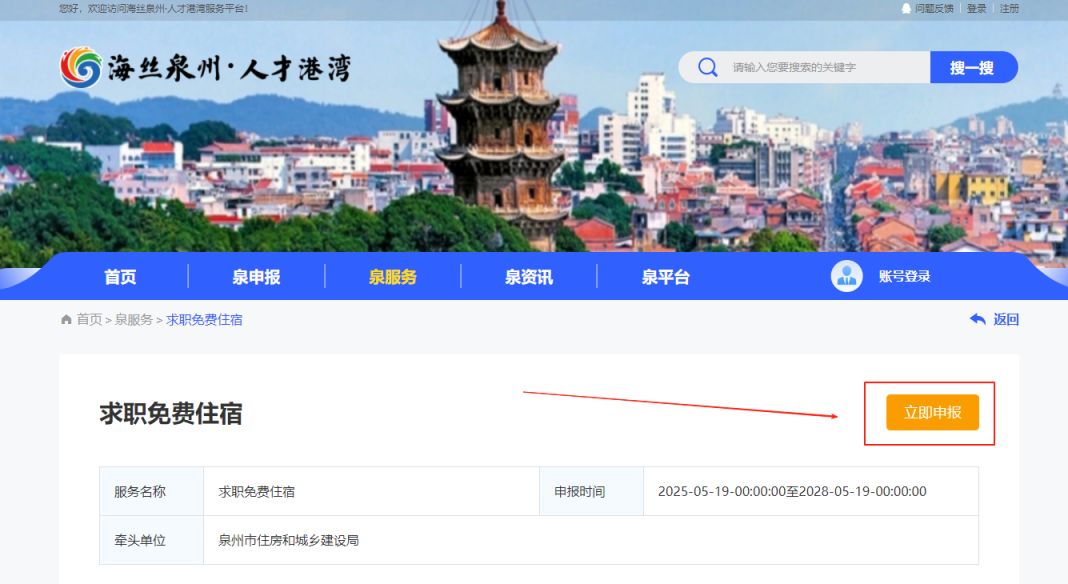This screenshot has width=1068, height=584.
Task: Click the bell icon beside 问题反馈
Action: (x=907, y=8)
